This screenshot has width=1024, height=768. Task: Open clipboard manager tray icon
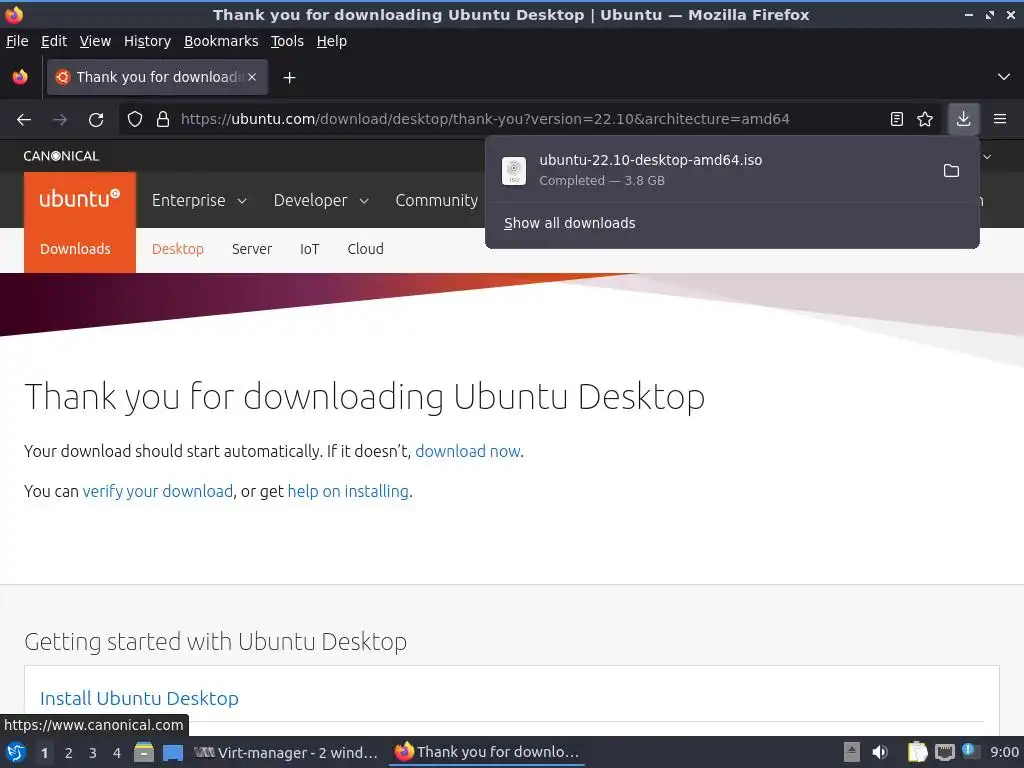(917, 752)
